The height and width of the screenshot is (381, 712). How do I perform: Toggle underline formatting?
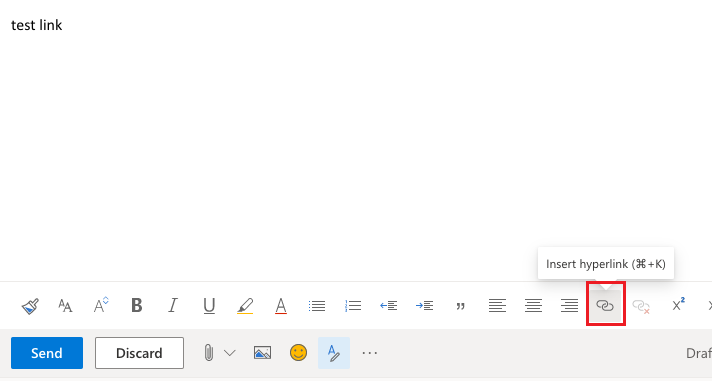point(209,306)
